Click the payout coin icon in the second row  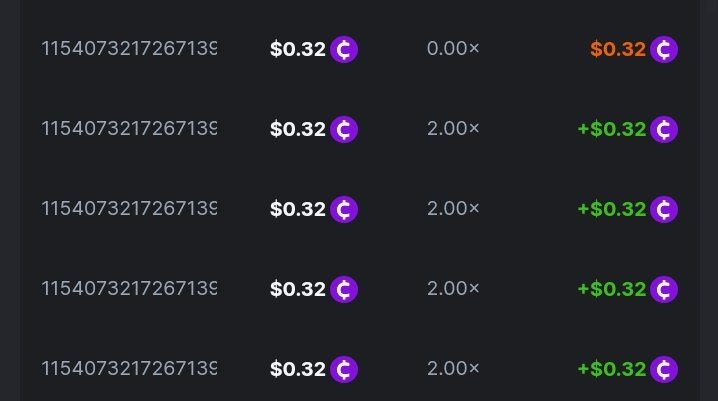(664, 129)
